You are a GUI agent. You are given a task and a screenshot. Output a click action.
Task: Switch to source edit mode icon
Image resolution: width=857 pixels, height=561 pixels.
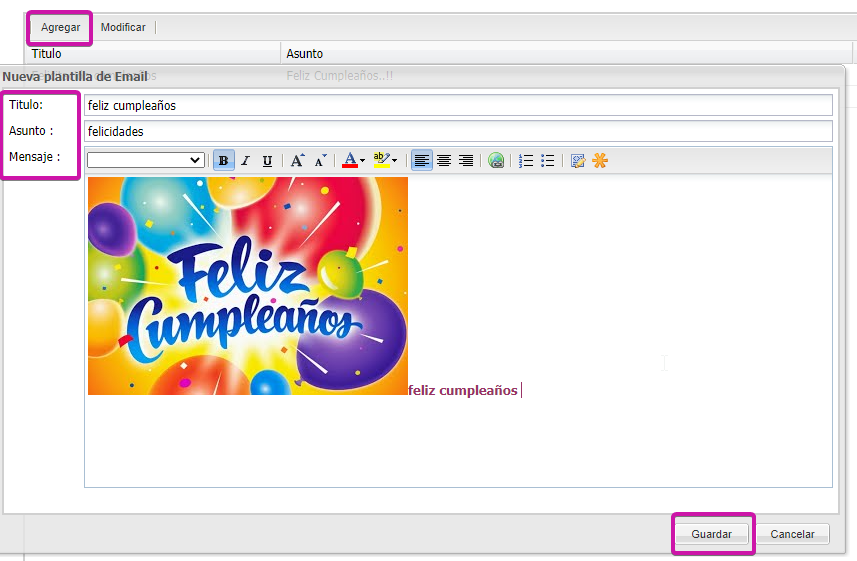[578, 160]
